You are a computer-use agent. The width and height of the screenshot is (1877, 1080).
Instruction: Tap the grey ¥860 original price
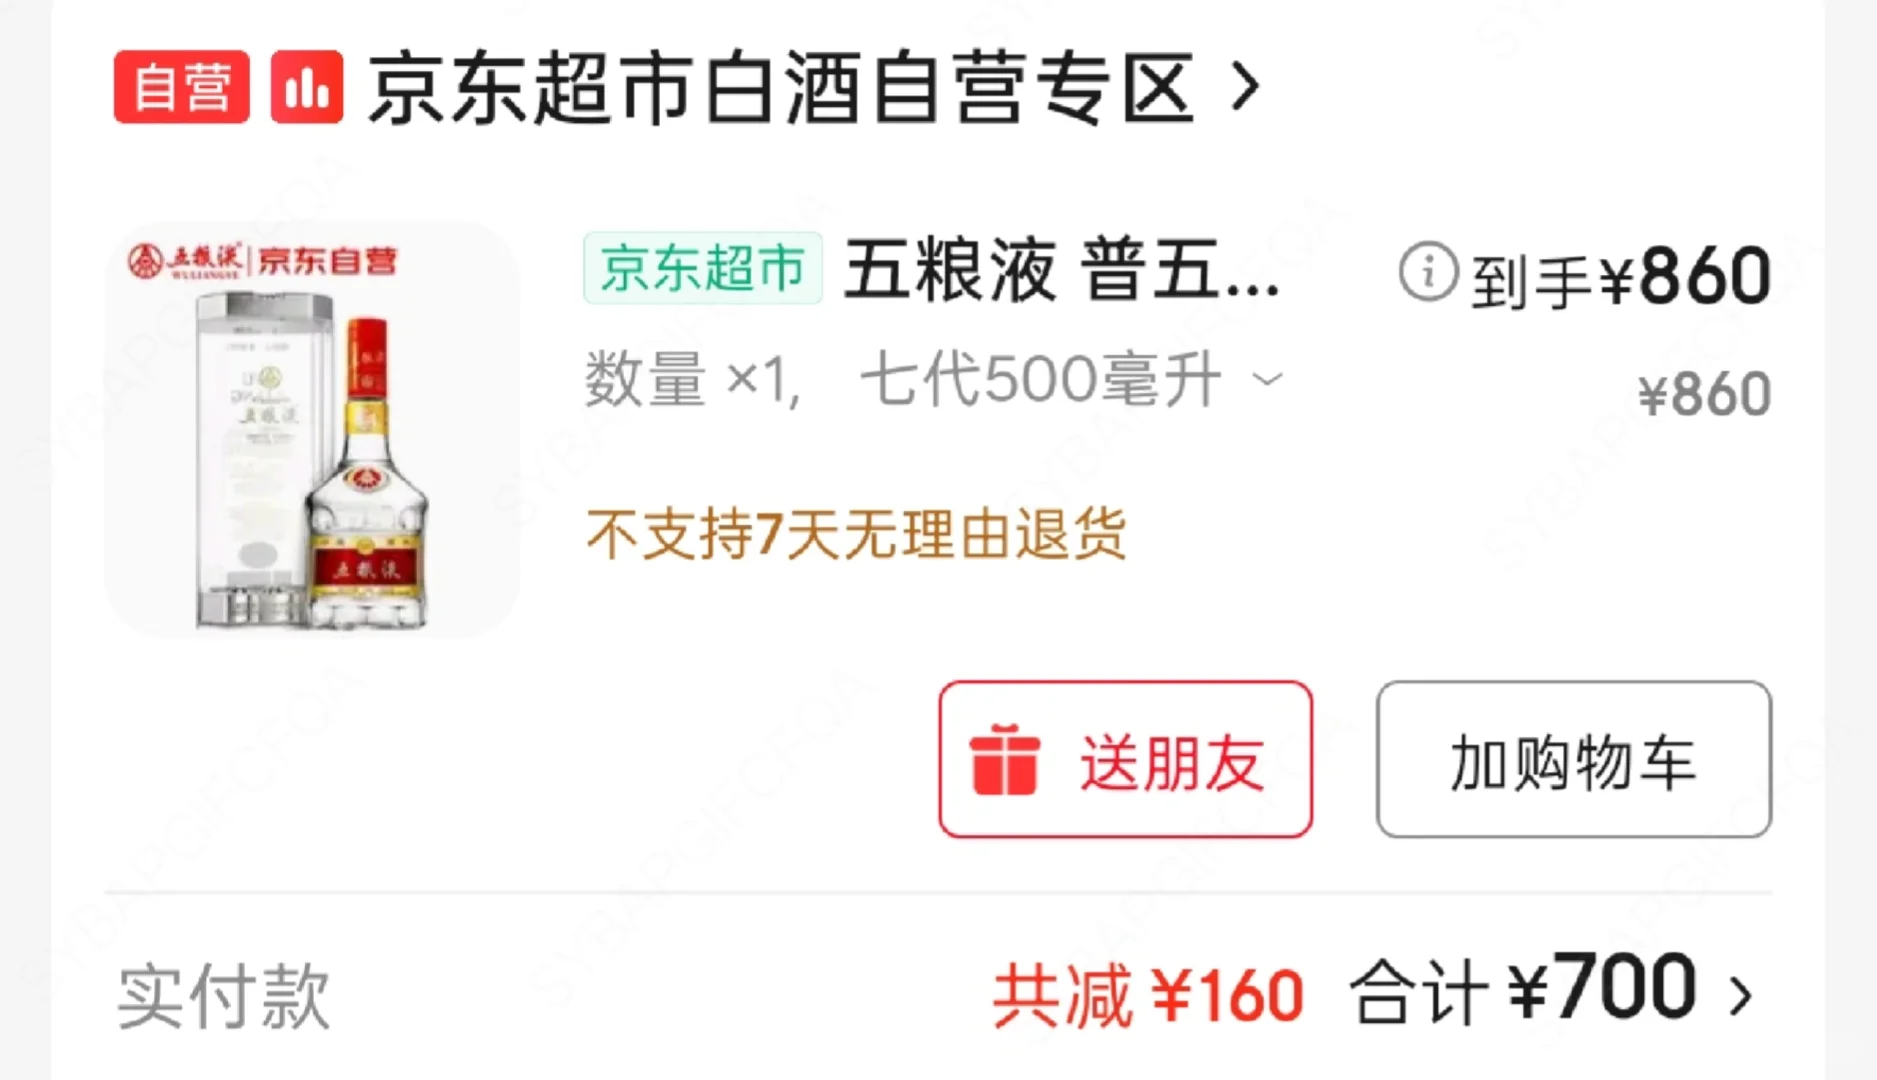tap(1705, 394)
